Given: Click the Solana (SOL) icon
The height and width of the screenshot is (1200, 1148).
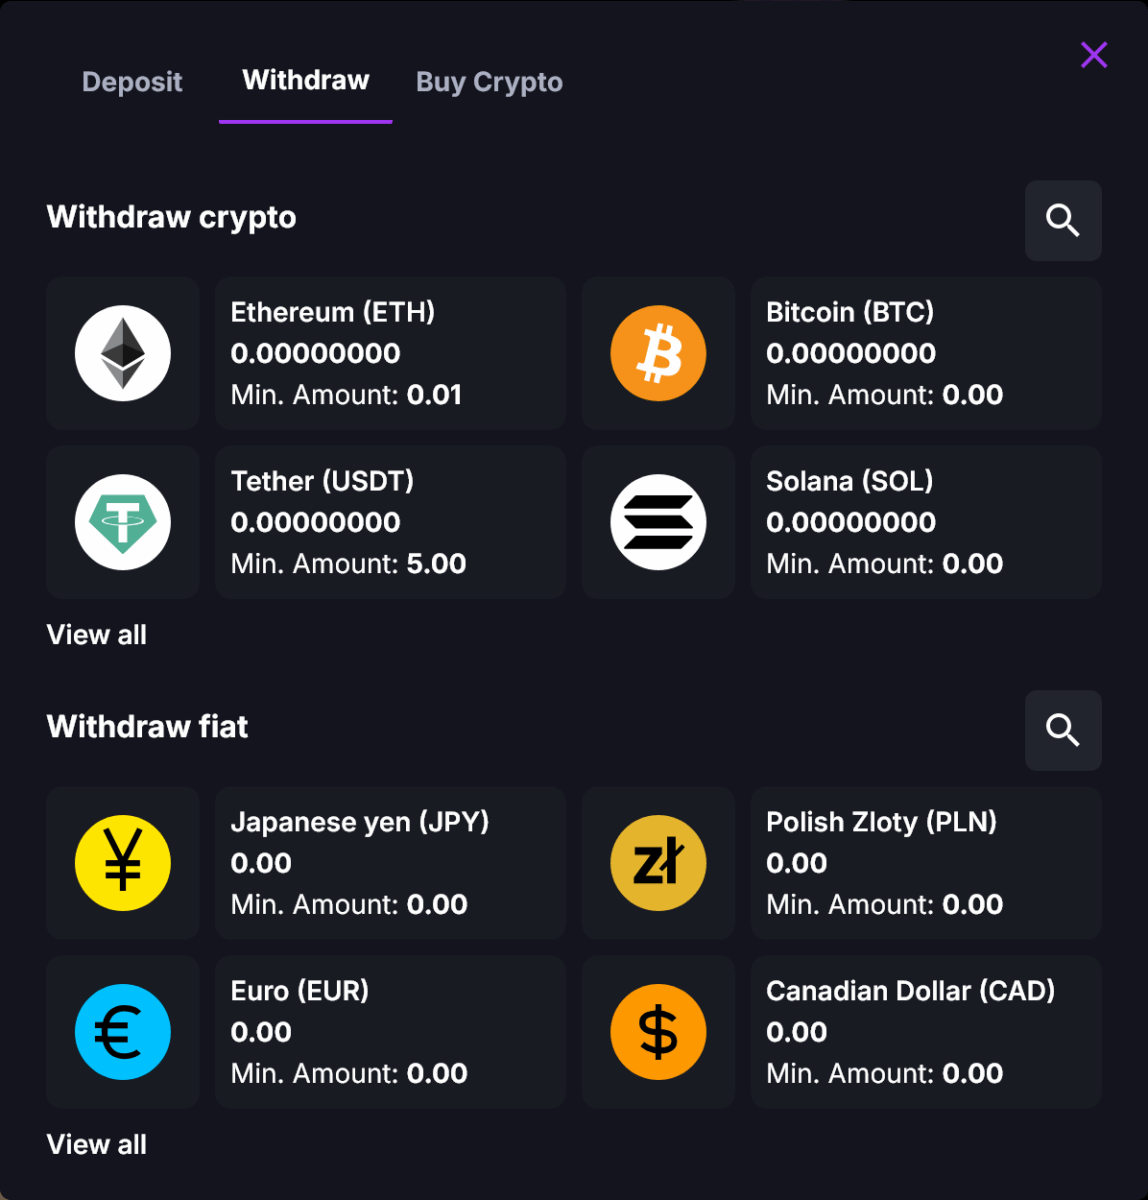Looking at the screenshot, I should (x=658, y=522).
